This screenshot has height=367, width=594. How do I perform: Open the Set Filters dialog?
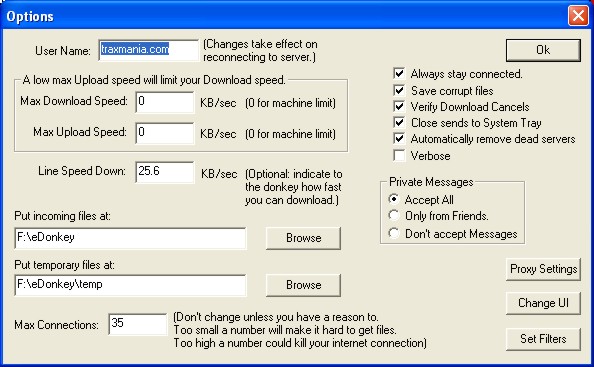(543, 339)
